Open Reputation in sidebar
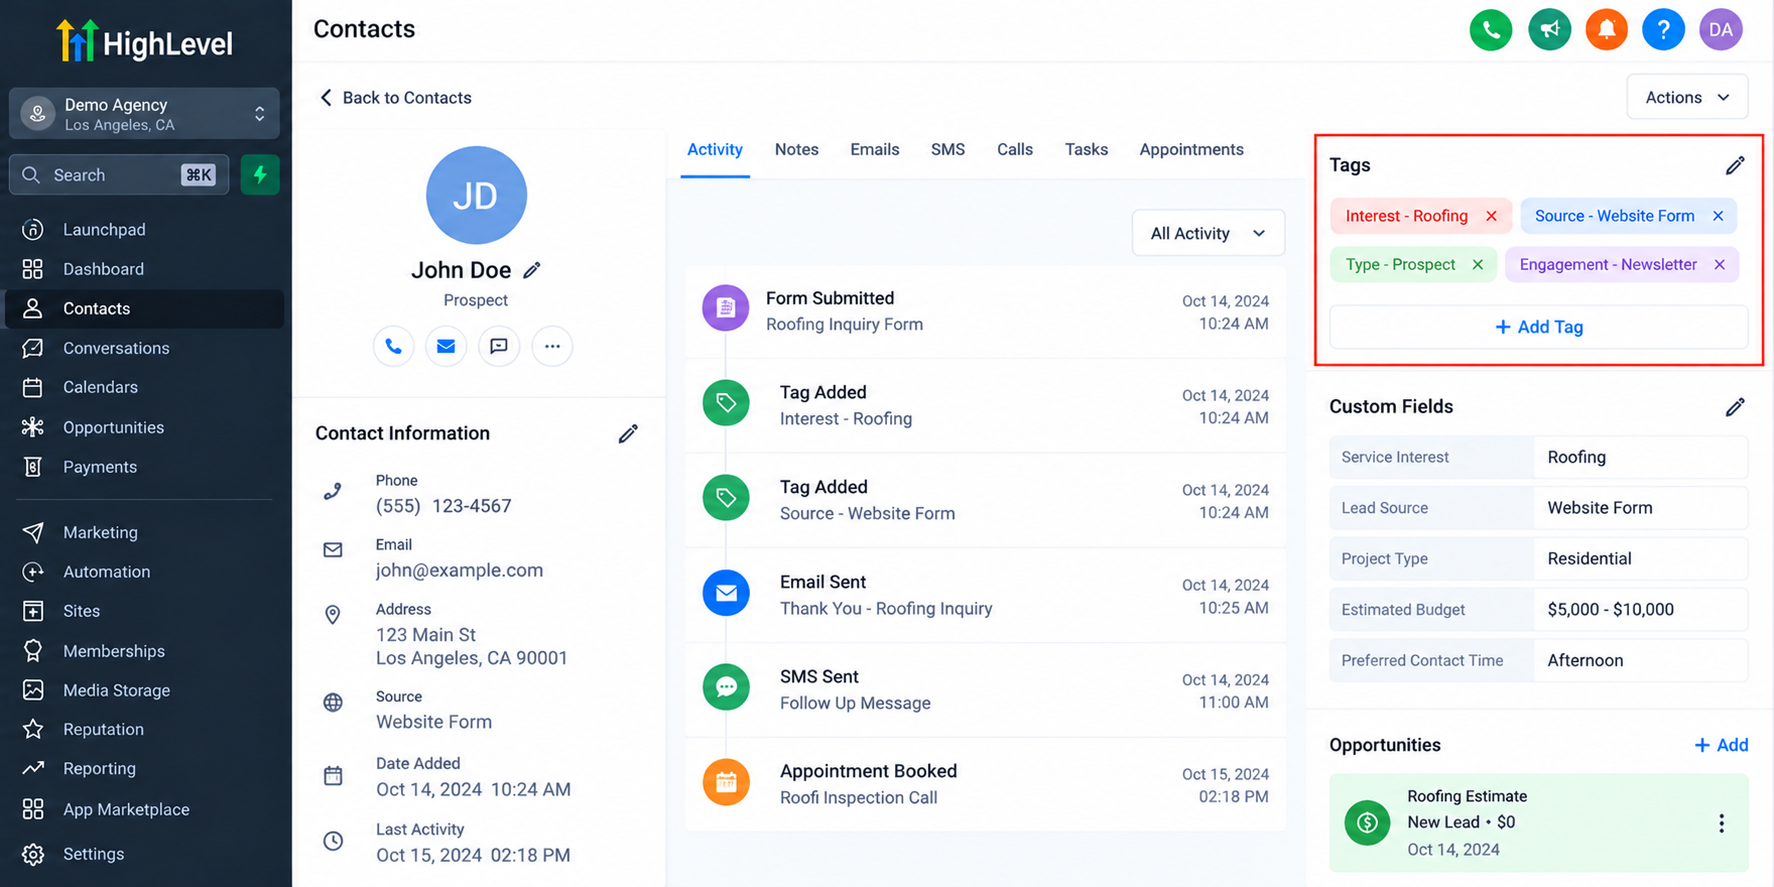This screenshot has width=1774, height=887. 145,729
